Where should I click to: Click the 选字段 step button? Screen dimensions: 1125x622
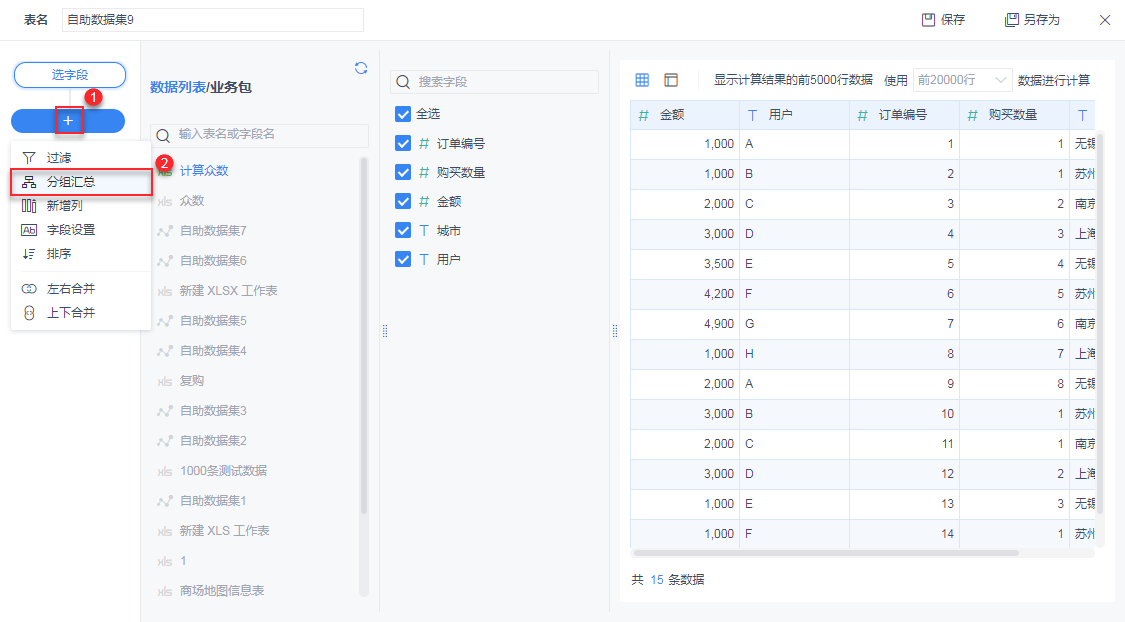click(x=70, y=75)
